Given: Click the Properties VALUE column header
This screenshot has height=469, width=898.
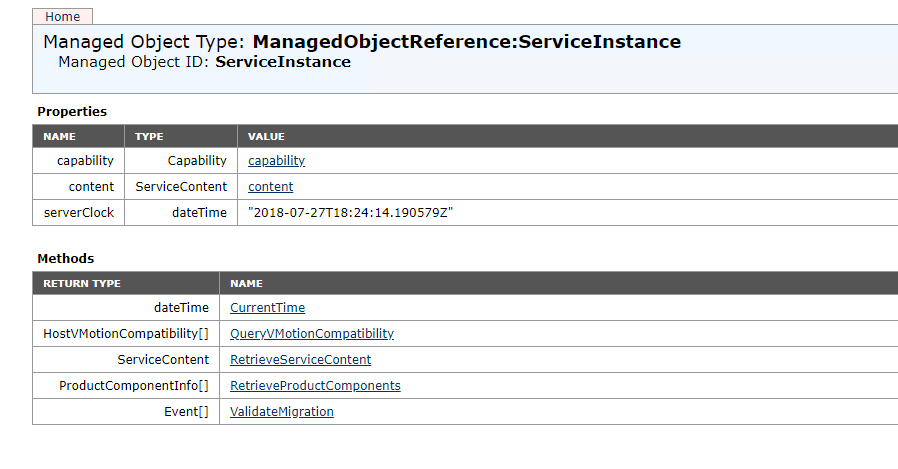Looking at the screenshot, I should click(x=568, y=136).
